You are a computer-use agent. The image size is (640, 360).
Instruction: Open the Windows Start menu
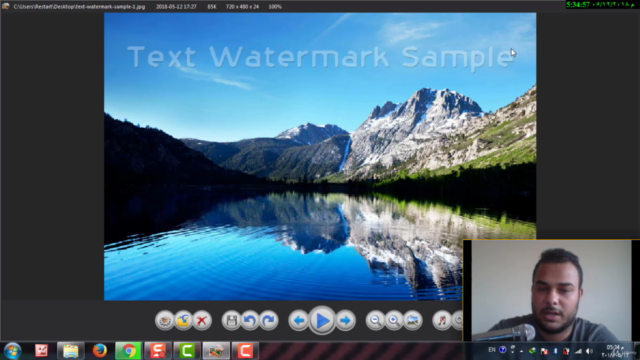pos(12,351)
